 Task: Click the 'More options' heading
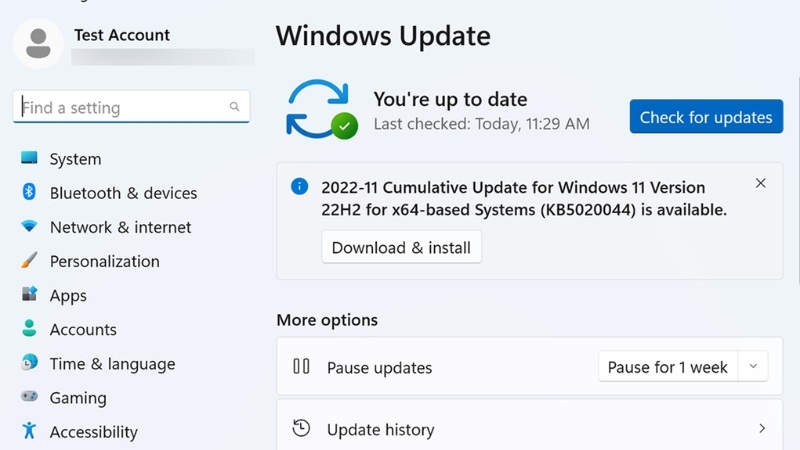[x=327, y=320]
